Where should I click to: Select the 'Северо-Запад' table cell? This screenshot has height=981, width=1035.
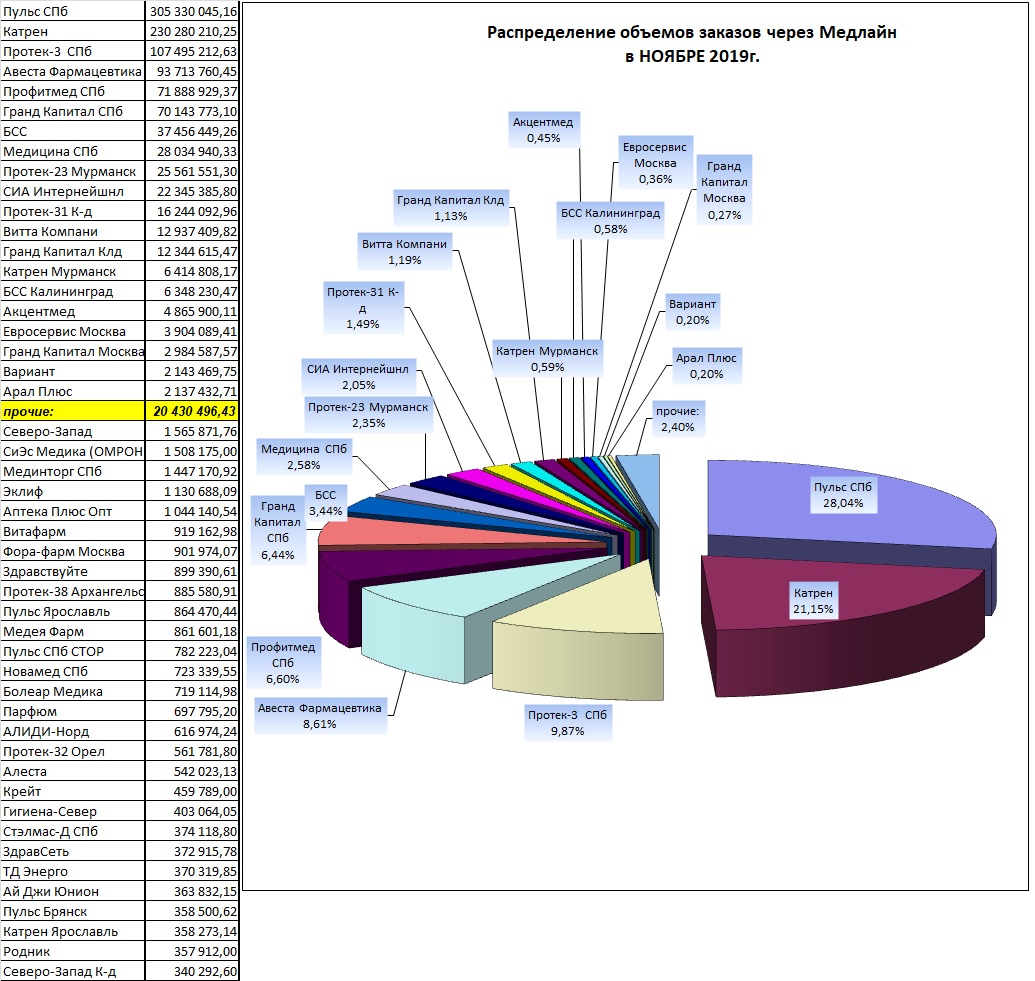(x=72, y=431)
